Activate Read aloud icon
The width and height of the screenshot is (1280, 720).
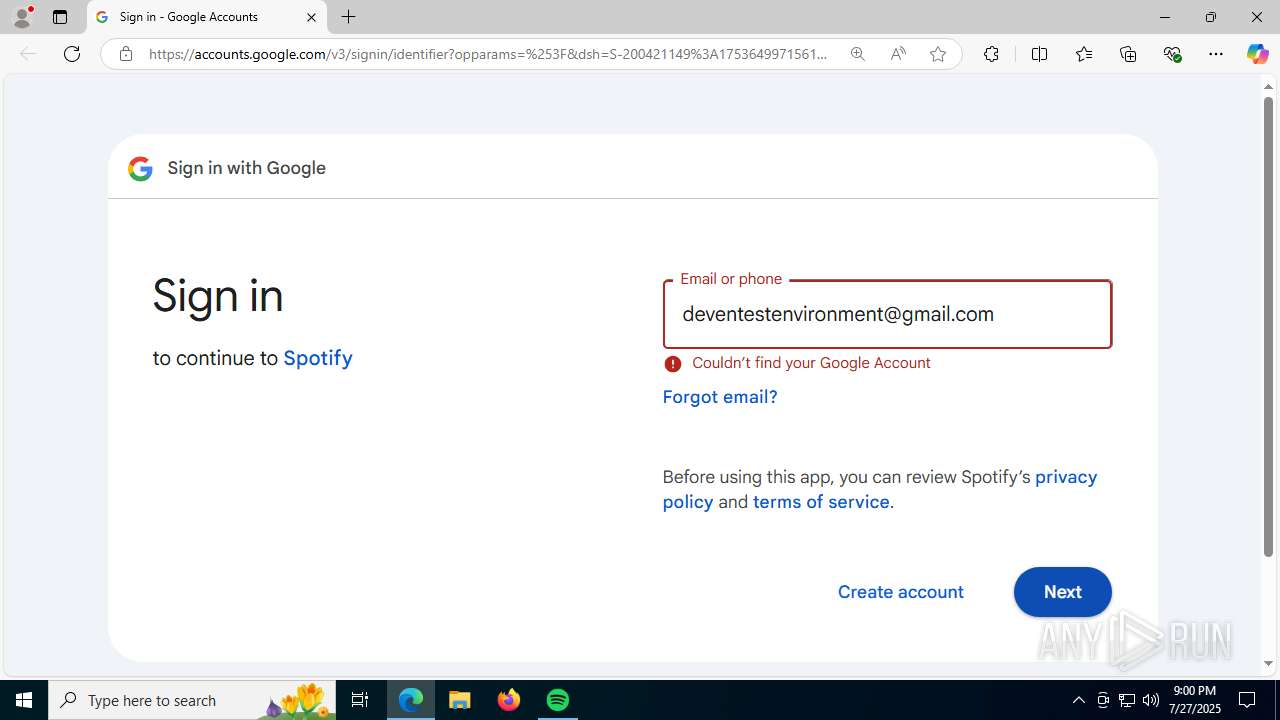(x=897, y=54)
